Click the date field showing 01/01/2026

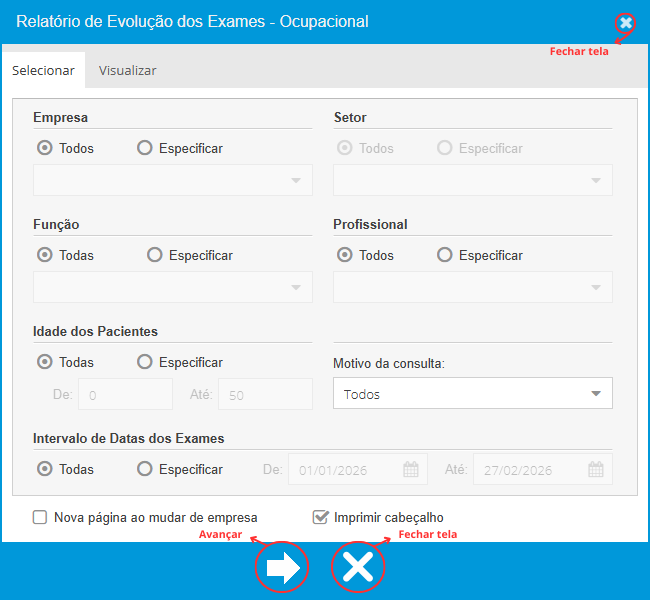pyautogui.click(x=358, y=469)
